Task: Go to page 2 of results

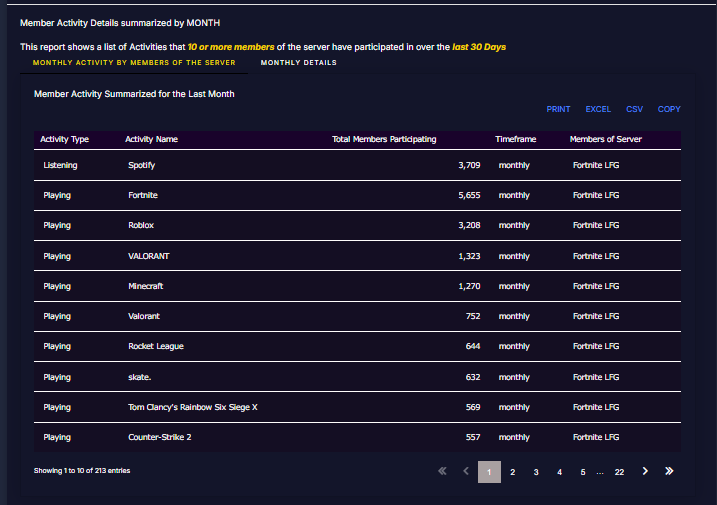Action: click(x=512, y=472)
